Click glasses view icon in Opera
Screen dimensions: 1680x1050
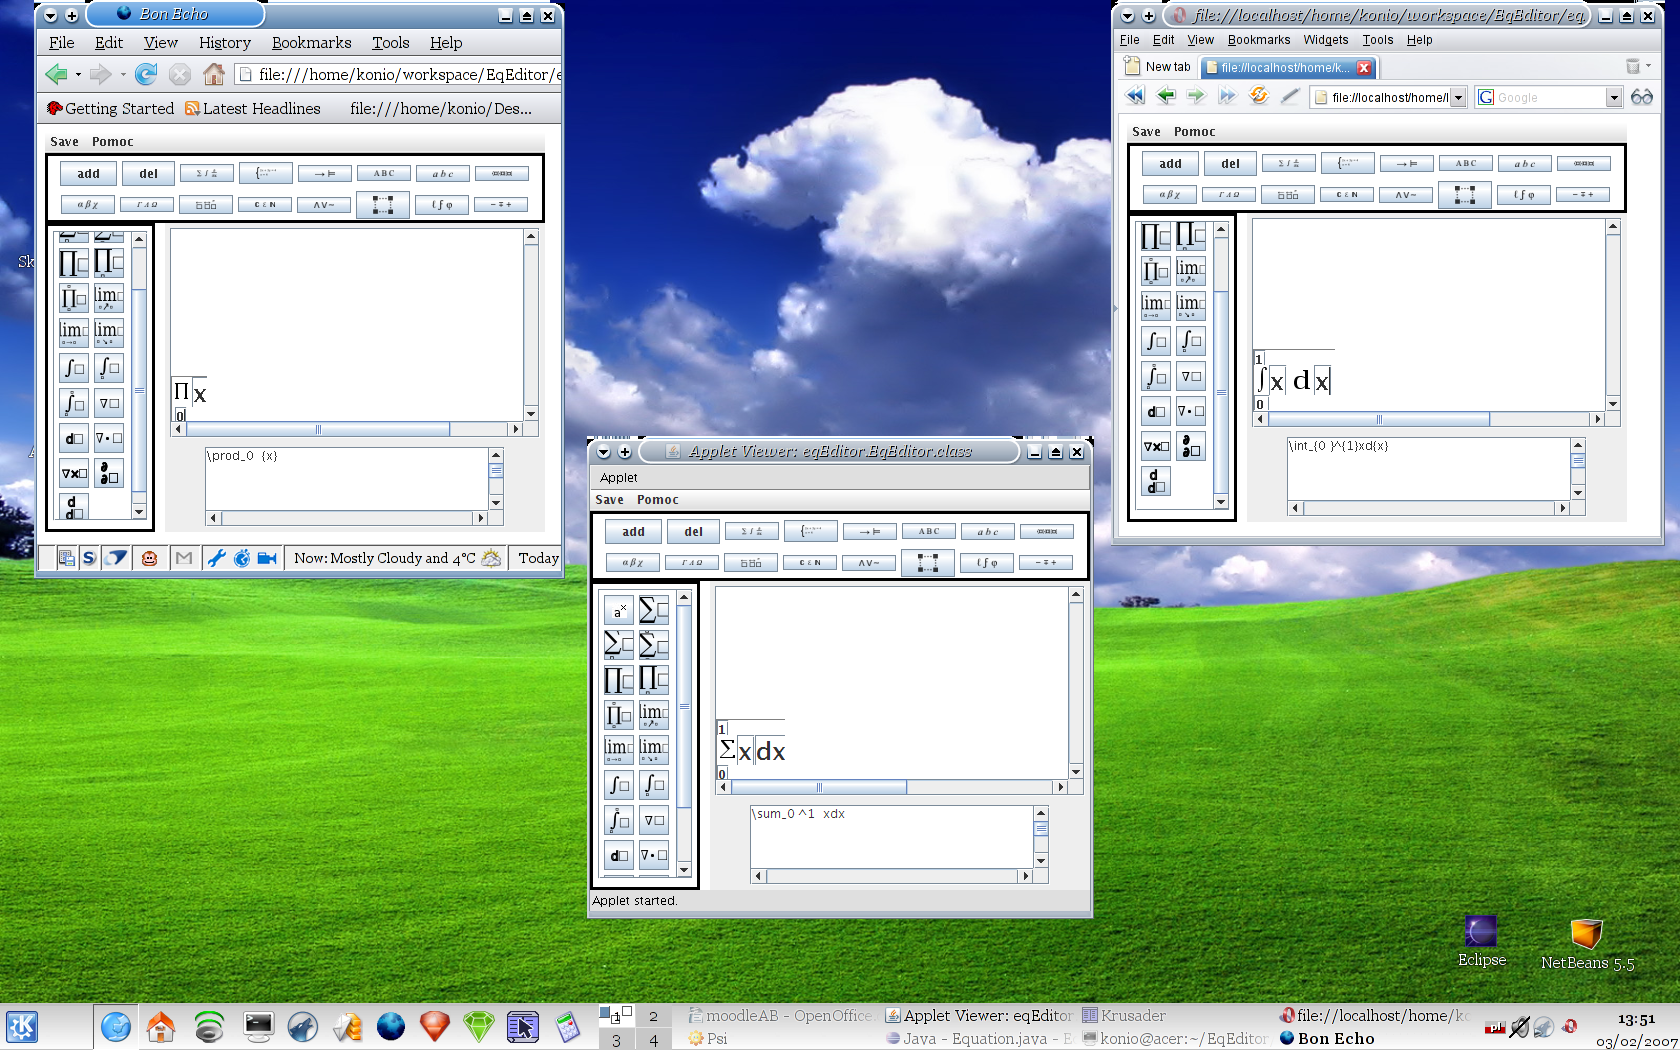tap(1641, 97)
